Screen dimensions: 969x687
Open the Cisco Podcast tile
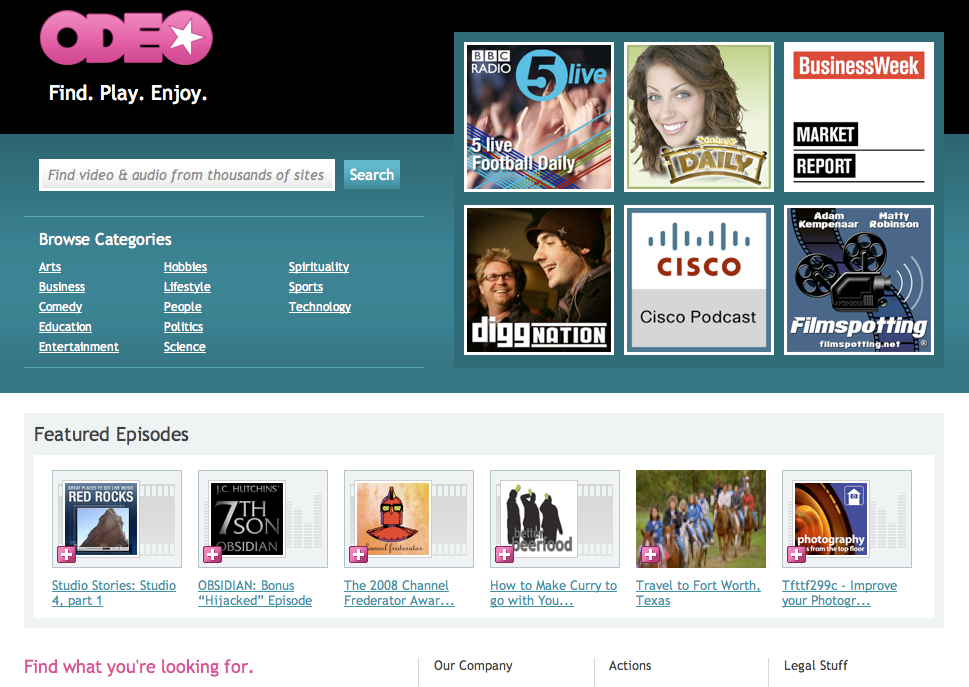699,280
